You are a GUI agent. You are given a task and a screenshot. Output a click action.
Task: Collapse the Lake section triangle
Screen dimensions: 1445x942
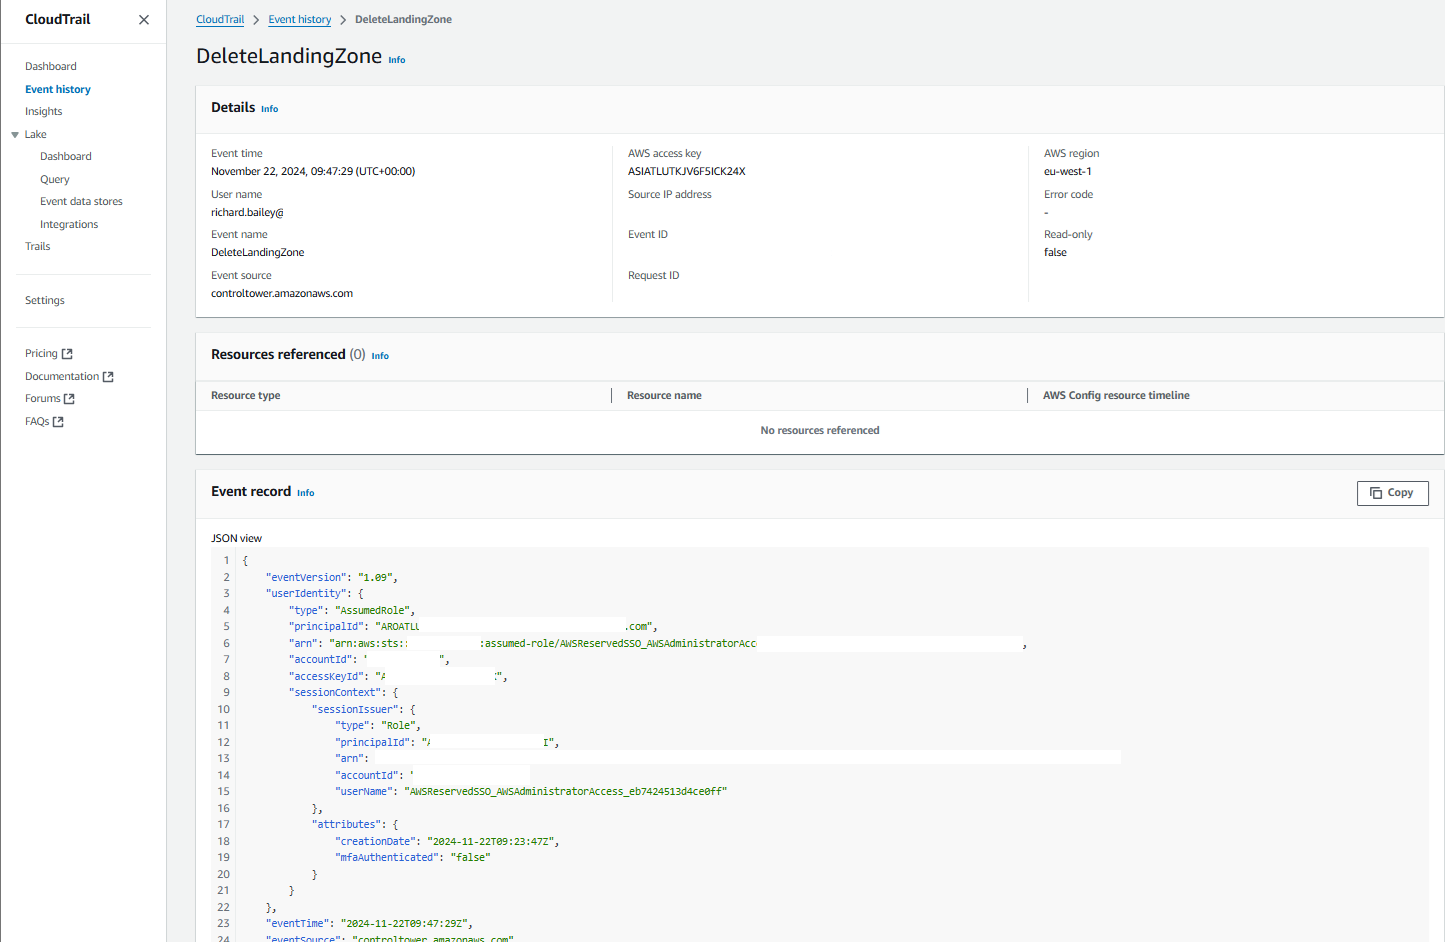click(15, 135)
